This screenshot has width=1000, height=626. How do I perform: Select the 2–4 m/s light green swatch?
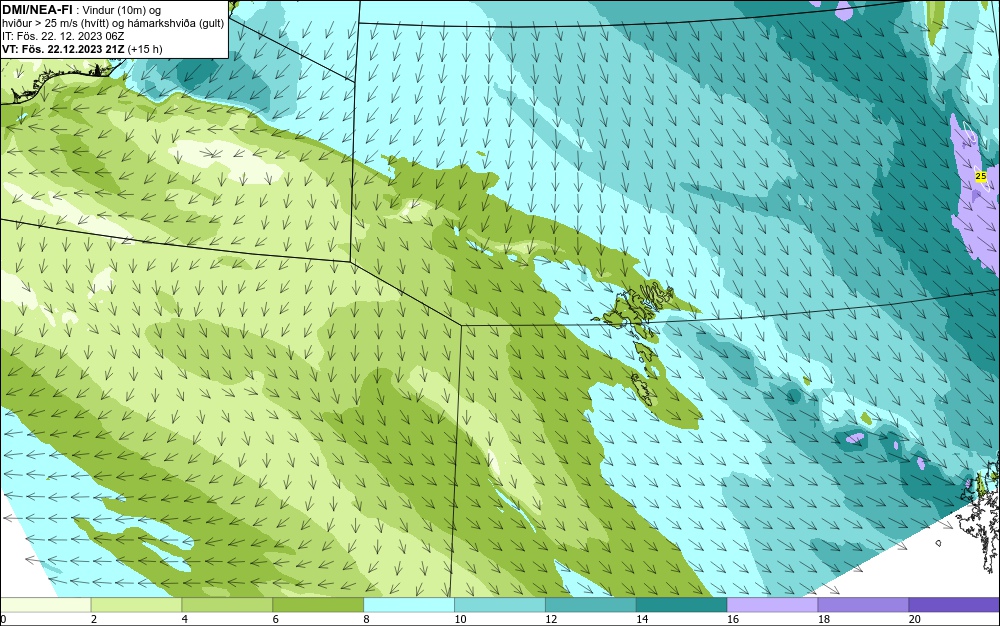pos(136,605)
